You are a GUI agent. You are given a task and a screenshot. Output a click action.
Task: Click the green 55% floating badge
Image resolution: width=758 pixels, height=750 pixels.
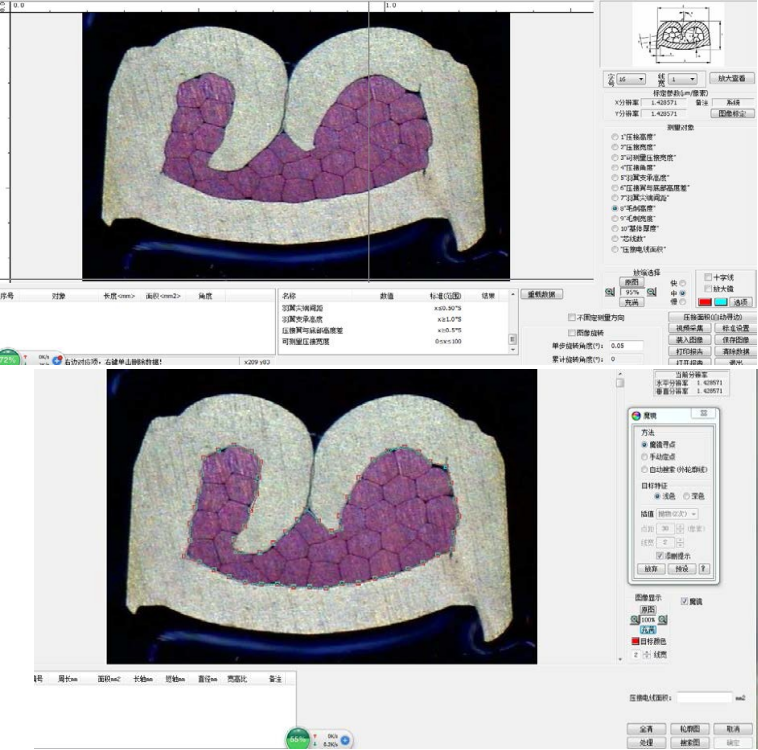(x=299, y=739)
